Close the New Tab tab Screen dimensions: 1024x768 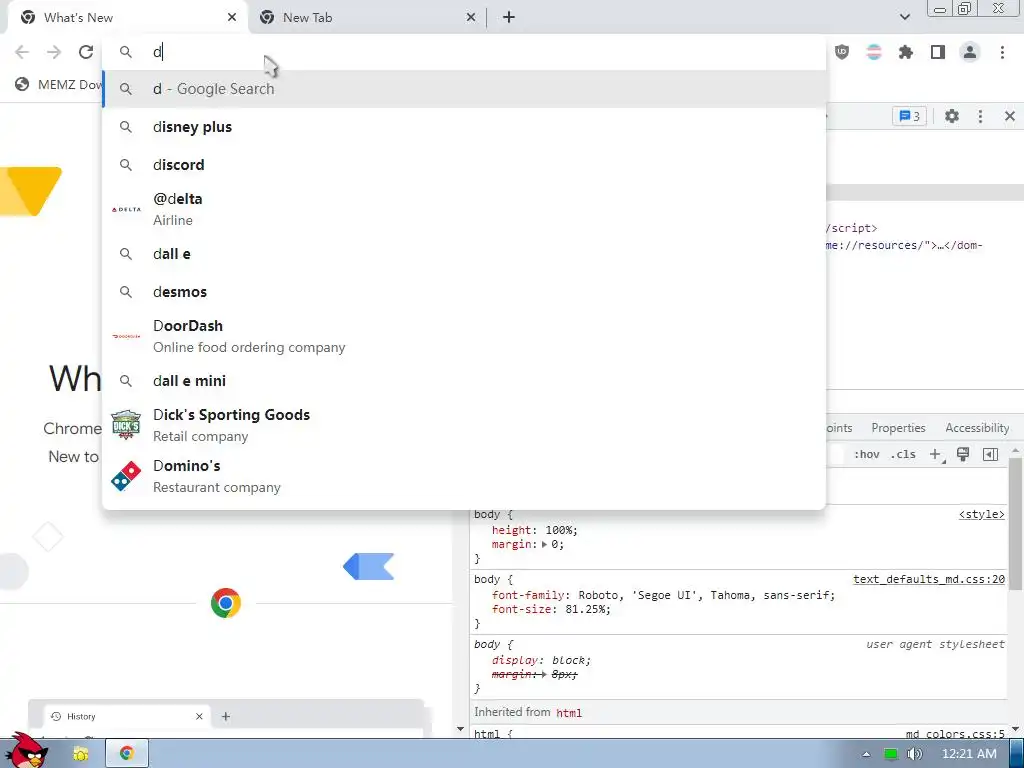471,18
